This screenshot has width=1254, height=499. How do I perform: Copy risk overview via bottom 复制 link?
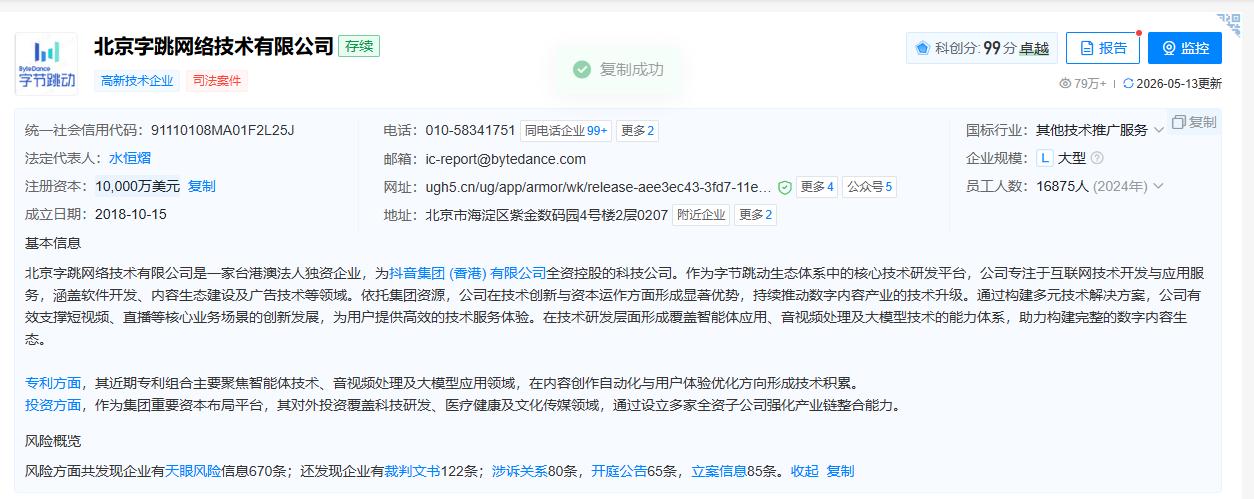(x=840, y=471)
